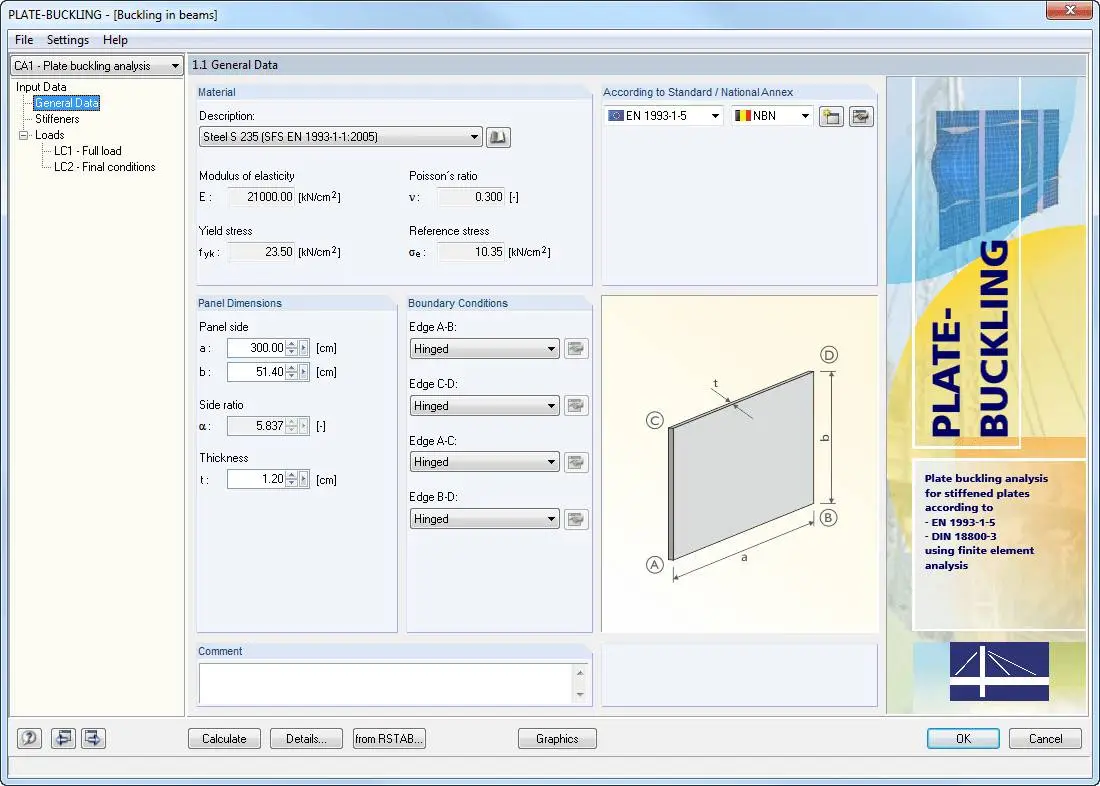This screenshot has height=786, width=1100.
Task: Select General Data in the tree
Action: [67, 103]
